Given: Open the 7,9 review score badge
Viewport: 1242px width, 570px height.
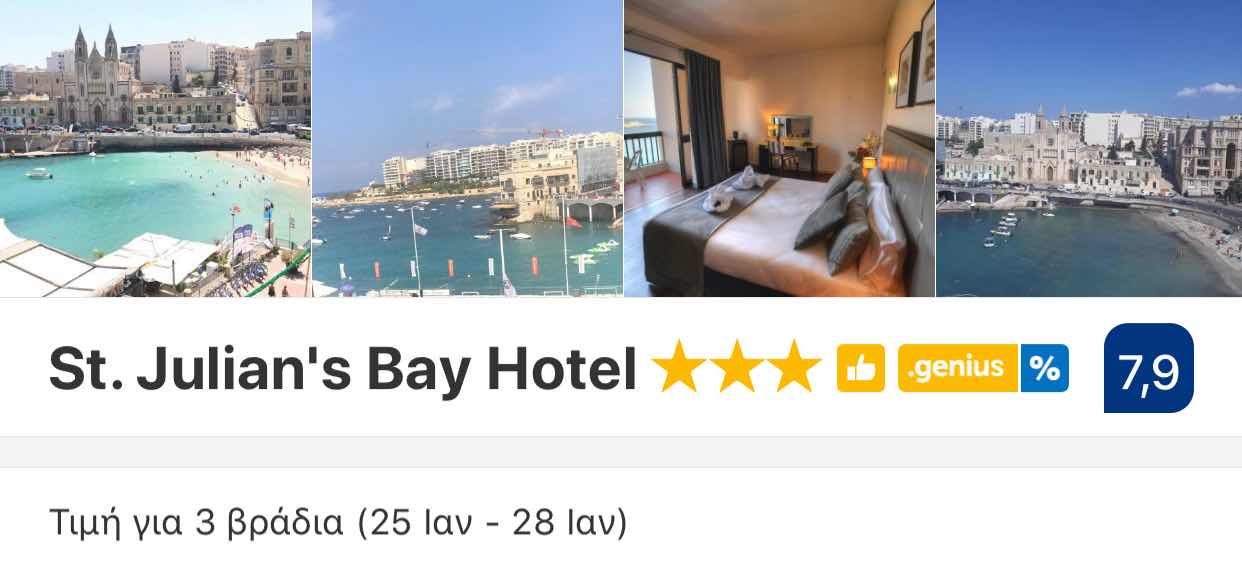Looking at the screenshot, I should tap(1149, 368).
